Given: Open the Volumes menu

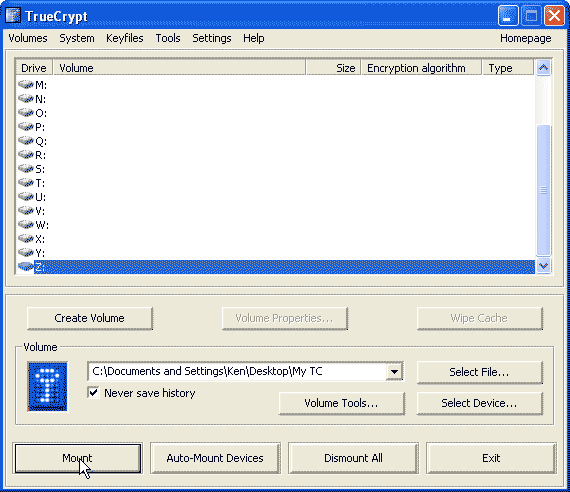Looking at the screenshot, I should [28, 38].
